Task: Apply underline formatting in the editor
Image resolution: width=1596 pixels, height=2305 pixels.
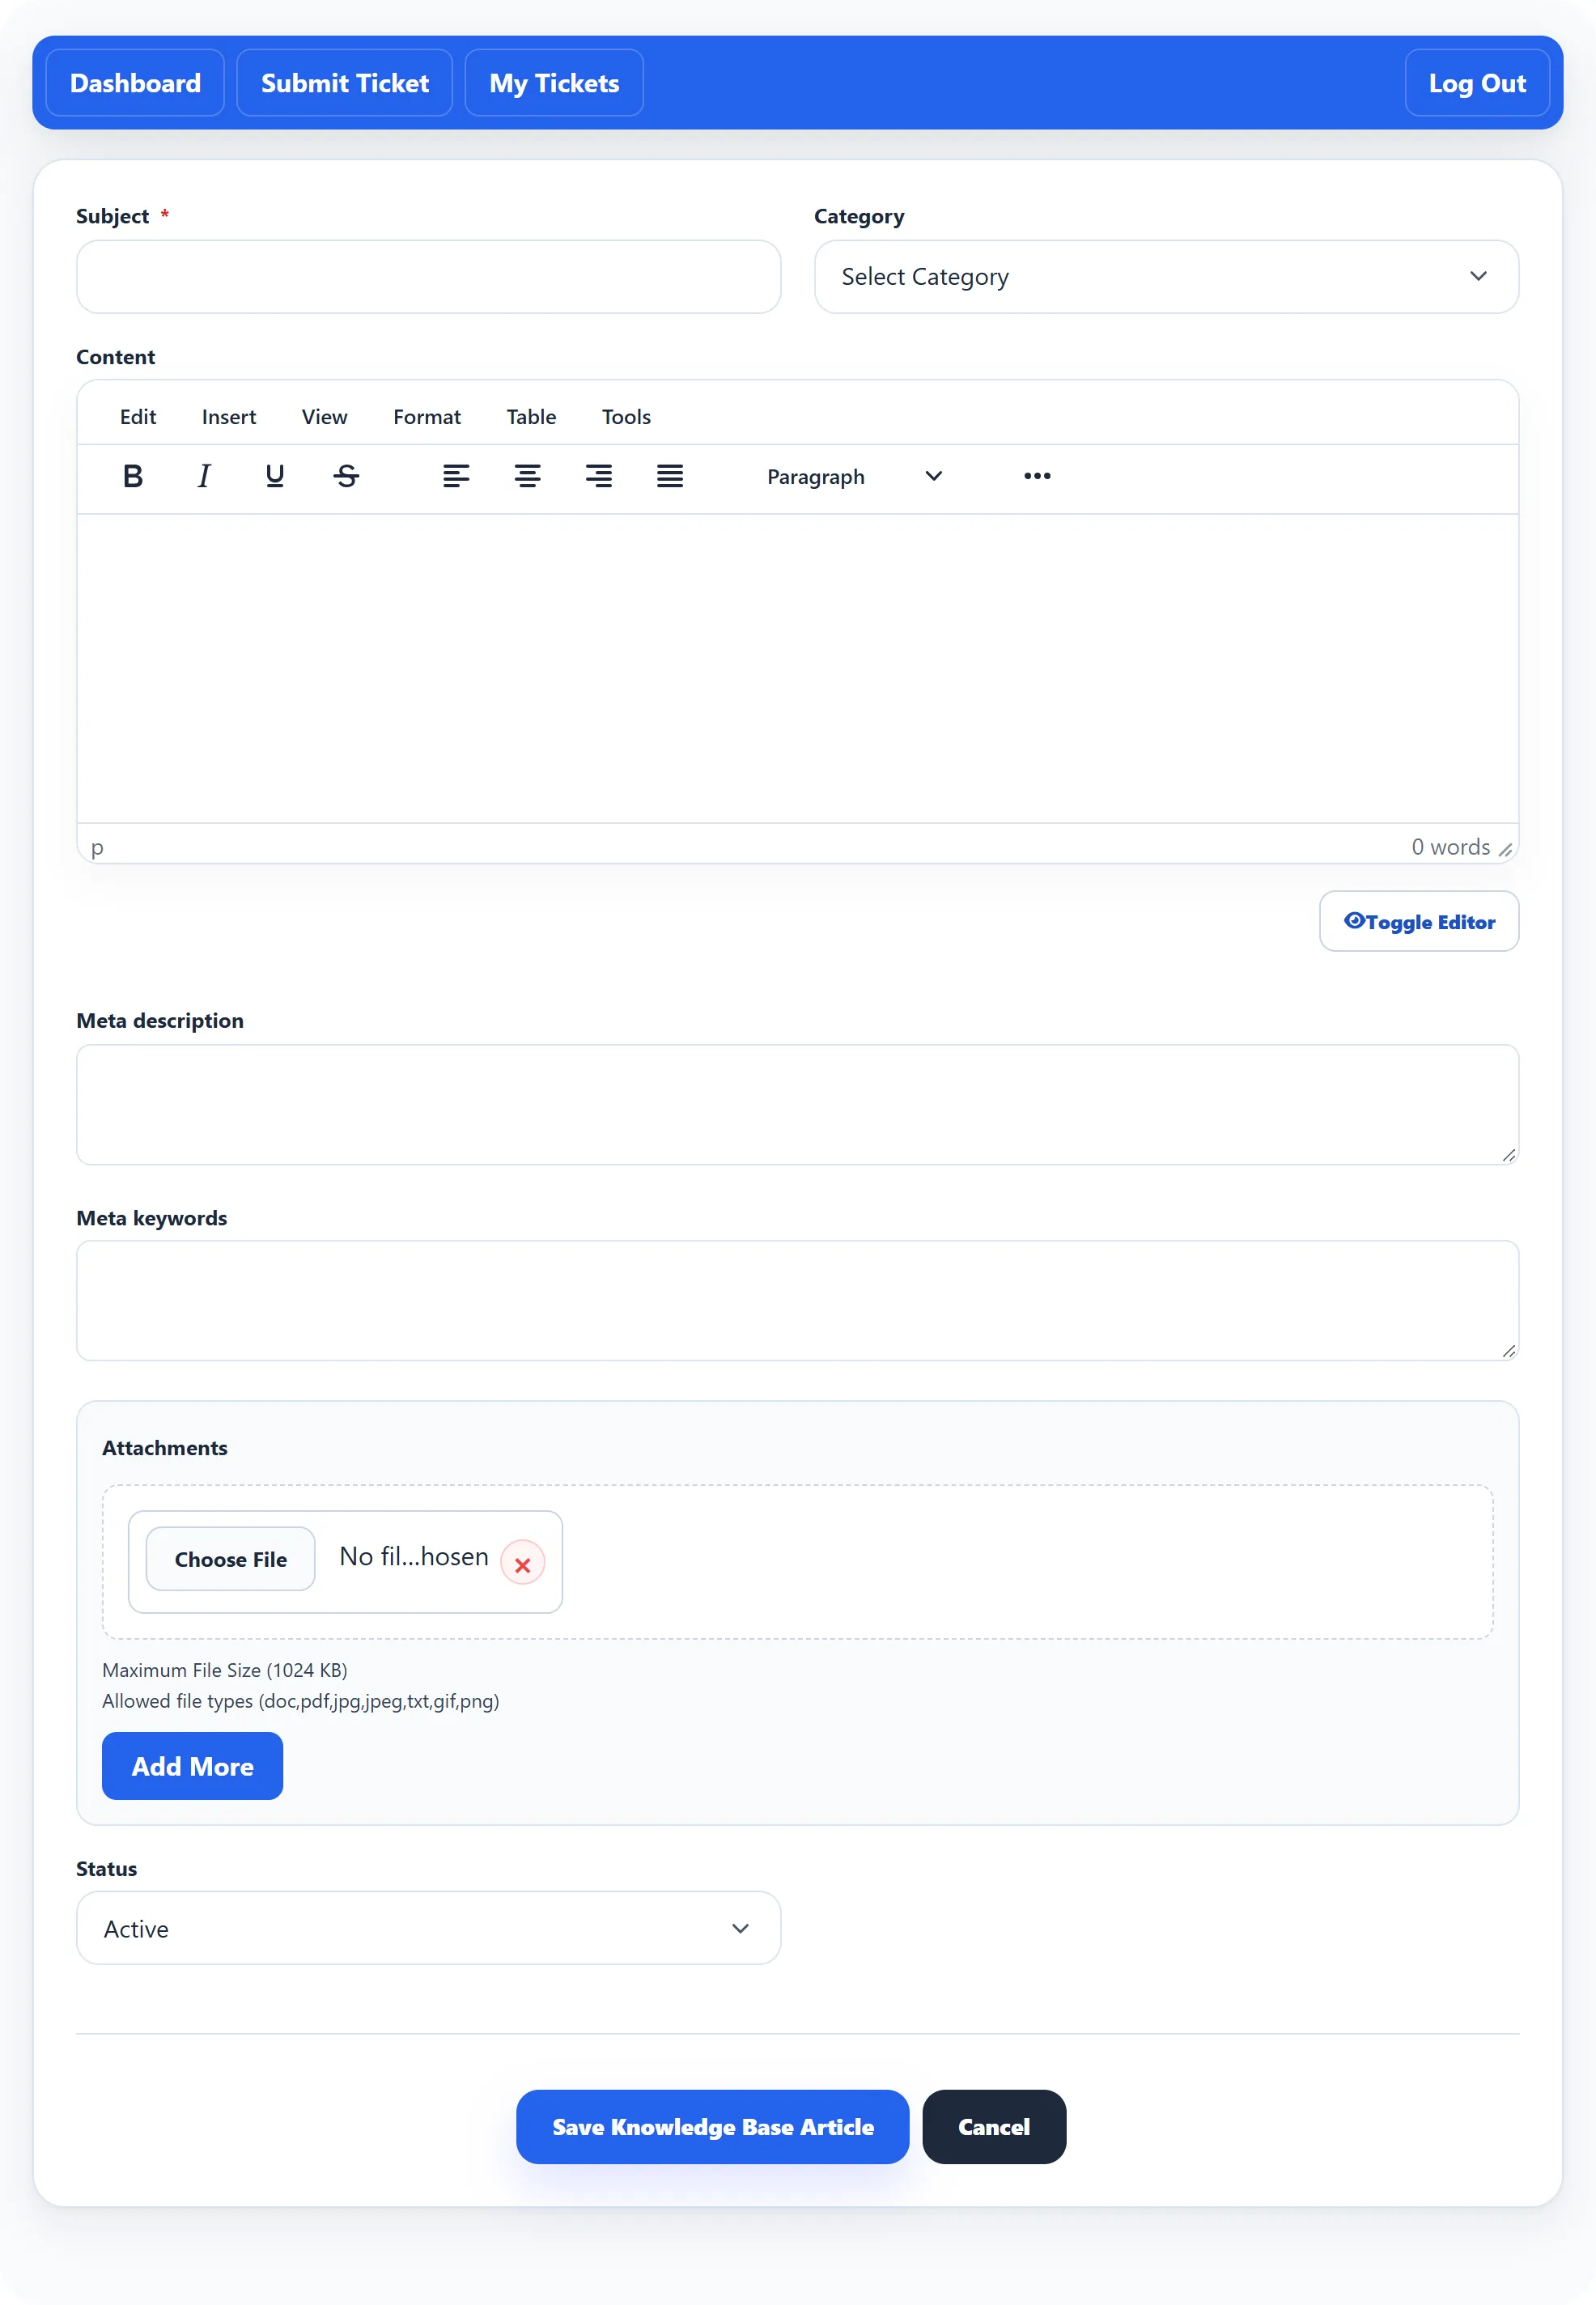Action: [x=275, y=476]
